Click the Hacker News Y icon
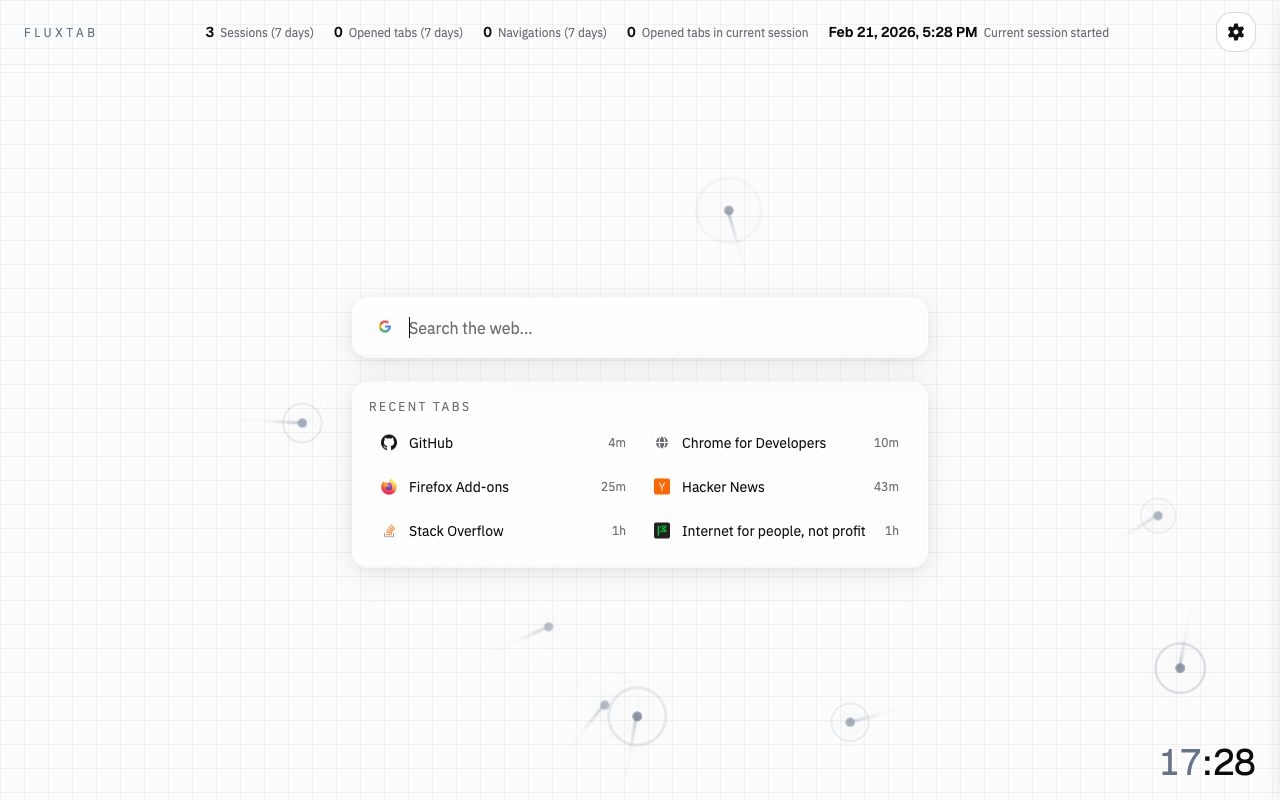 pos(662,487)
